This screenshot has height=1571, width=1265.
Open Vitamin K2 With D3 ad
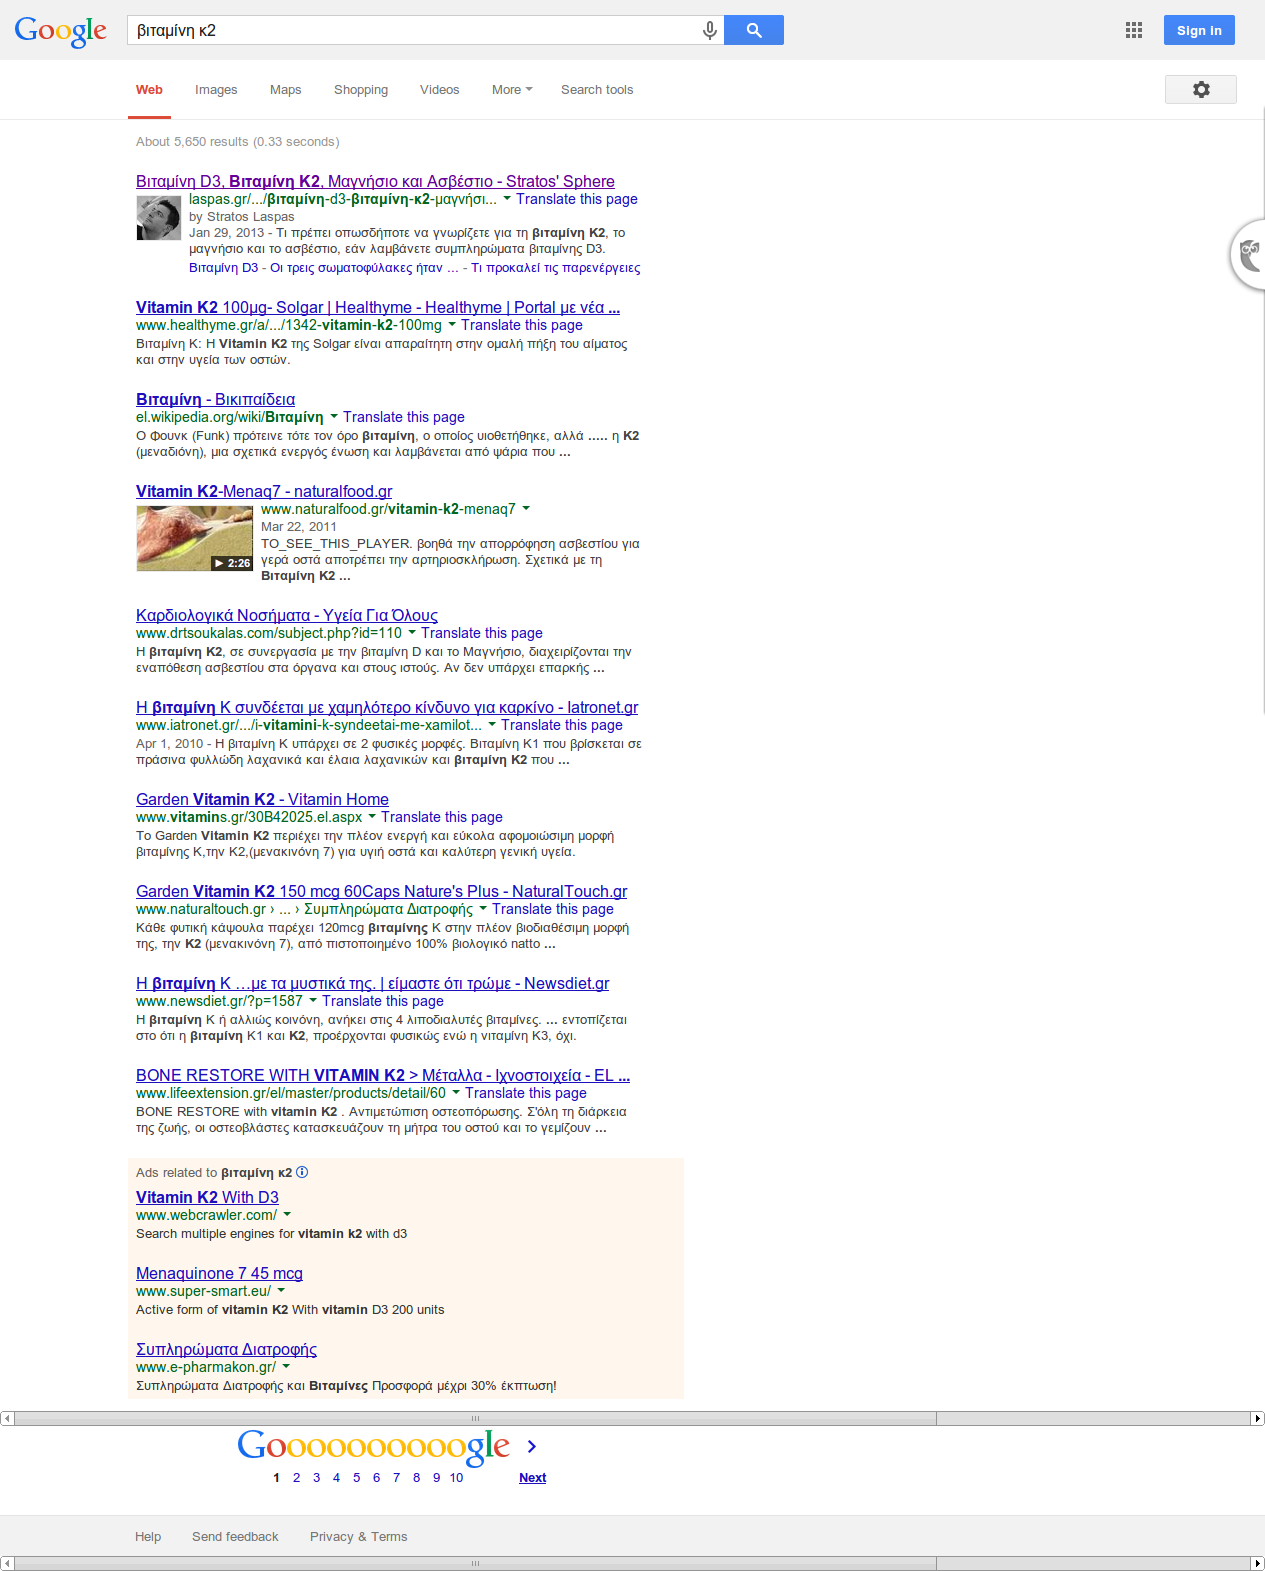[x=207, y=1197]
